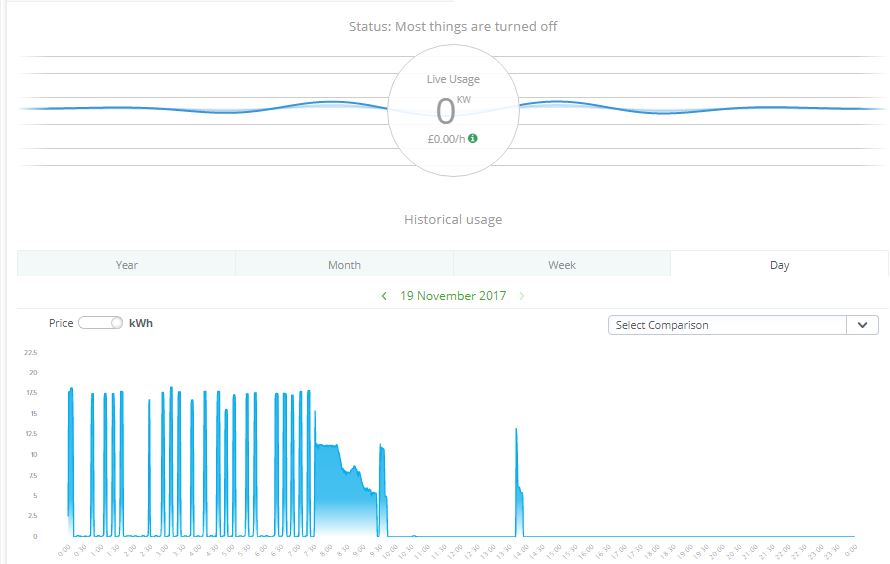The width and height of the screenshot is (890, 564).
Task: Go to previous day using left arrow
Action: tap(384, 296)
